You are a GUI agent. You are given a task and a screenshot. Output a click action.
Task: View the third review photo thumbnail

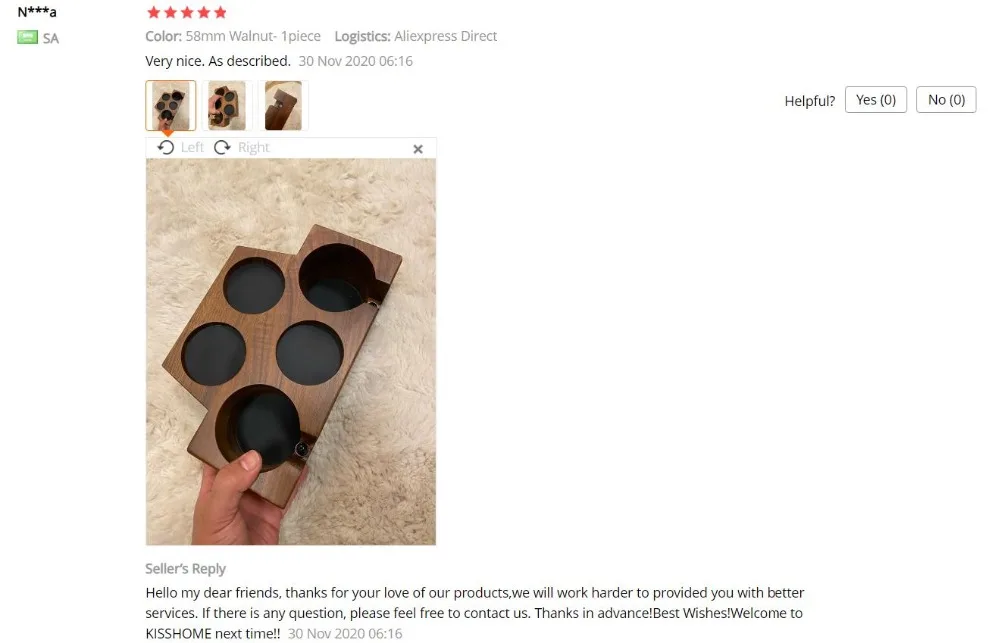(283, 105)
